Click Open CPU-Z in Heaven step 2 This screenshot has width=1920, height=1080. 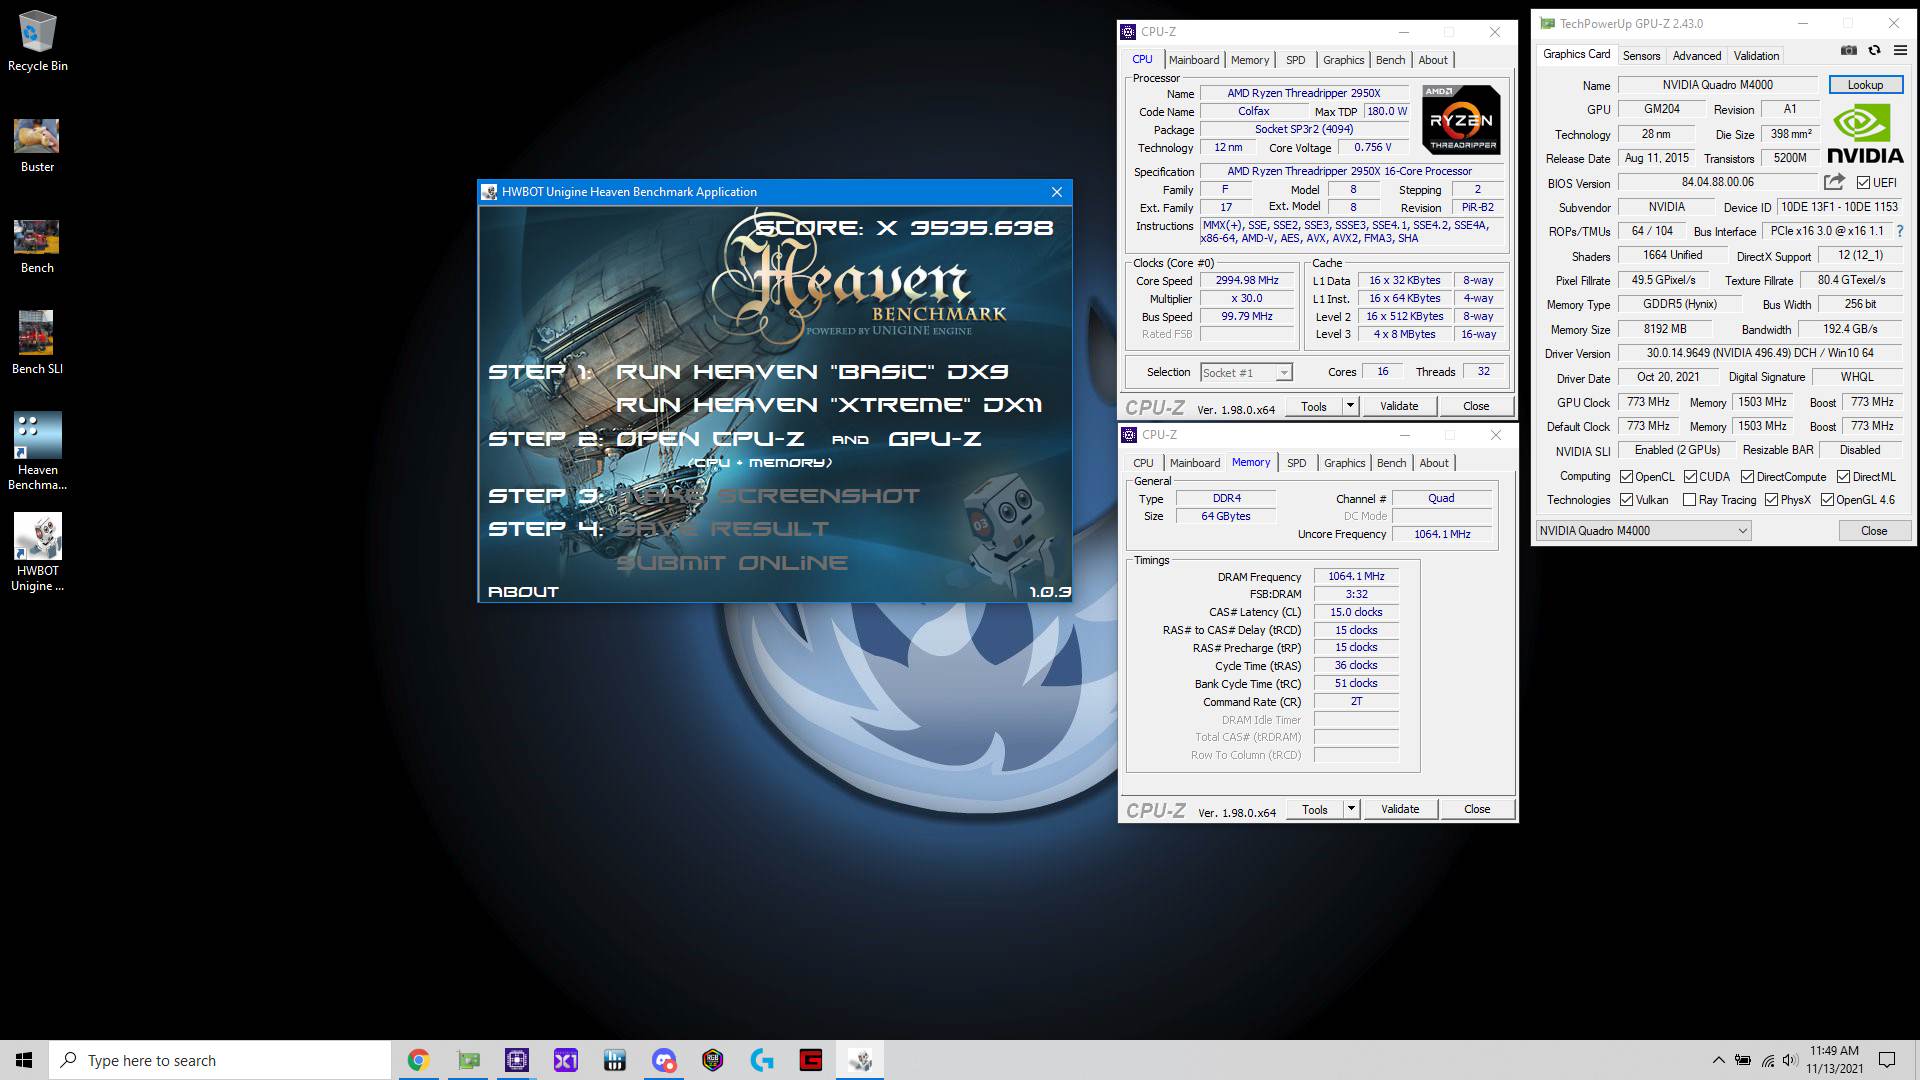(710, 439)
